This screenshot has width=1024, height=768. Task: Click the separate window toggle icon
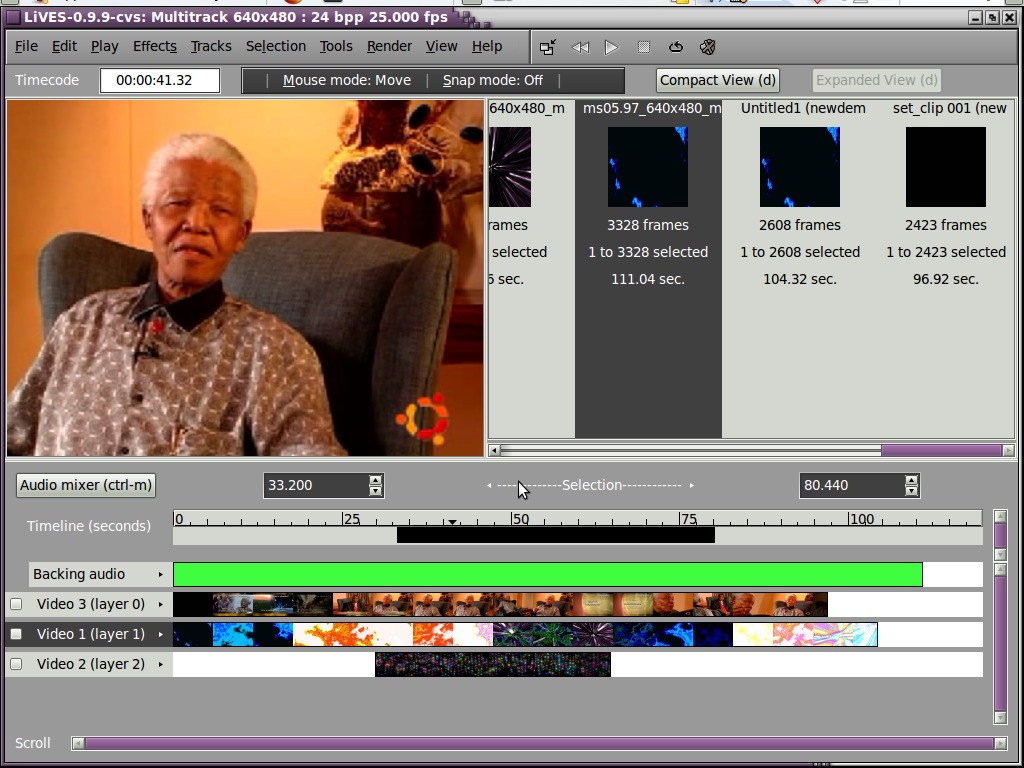548,47
